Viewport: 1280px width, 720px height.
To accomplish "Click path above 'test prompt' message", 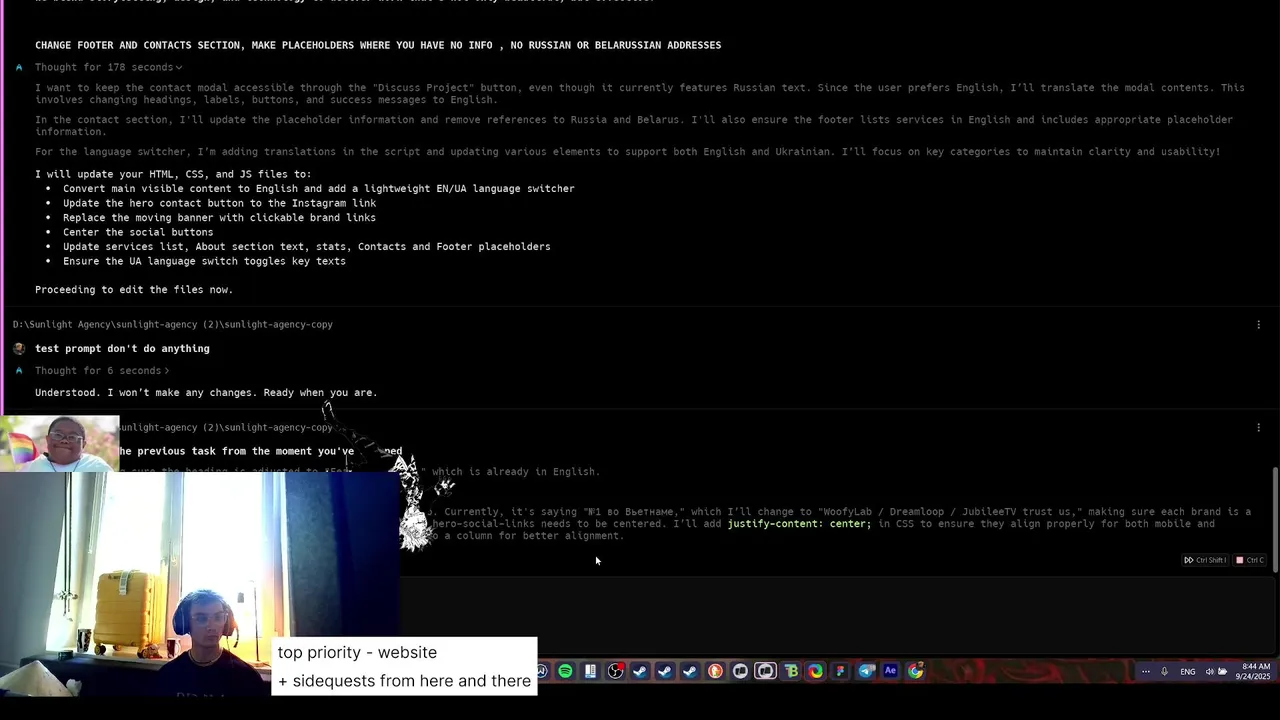I will tap(173, 324).
